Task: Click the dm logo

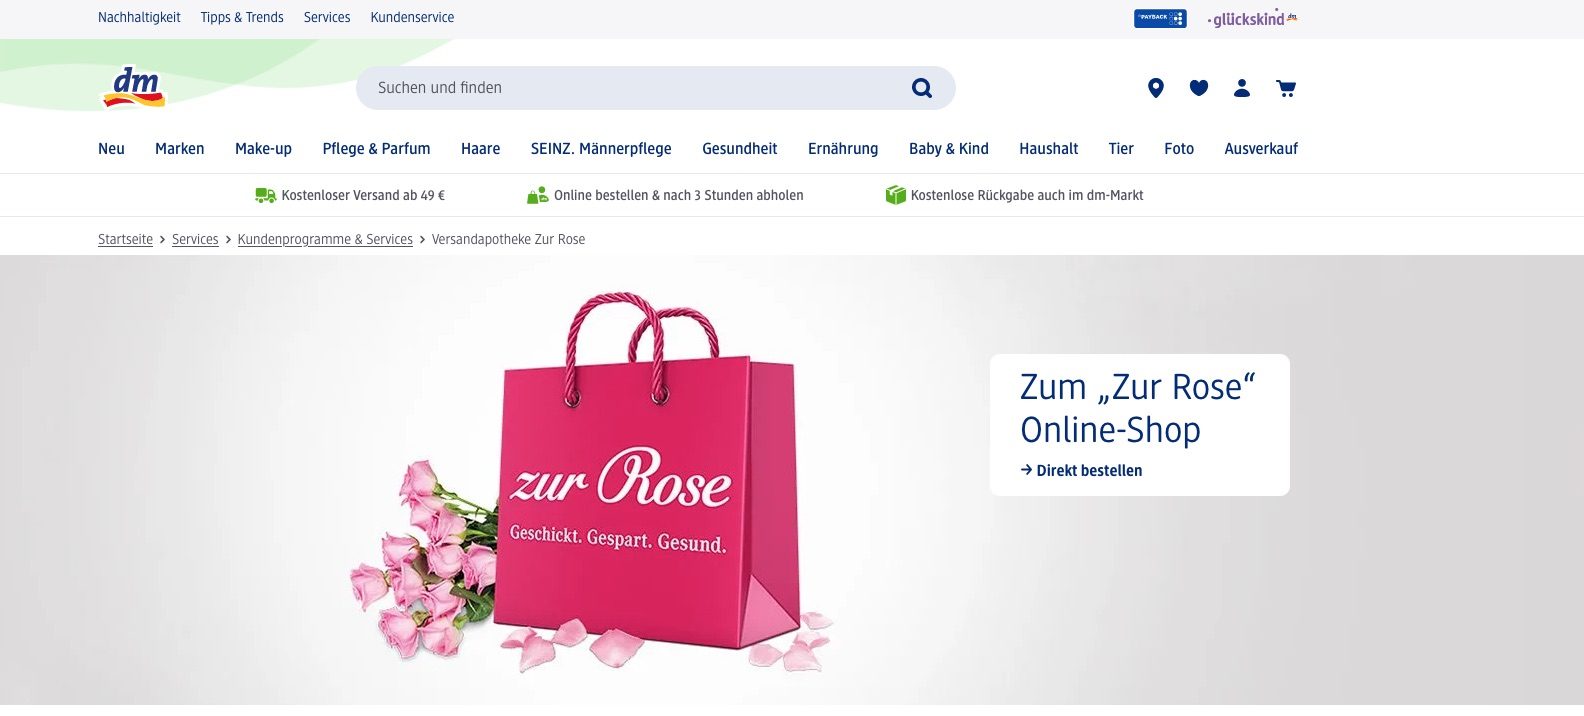Action: (134, 87)
